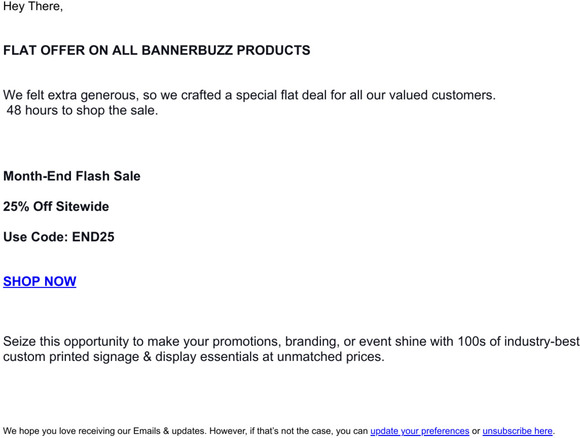Click the unmatched prices phrase
The width and height of the screenshot is (580, 438).
331,357
